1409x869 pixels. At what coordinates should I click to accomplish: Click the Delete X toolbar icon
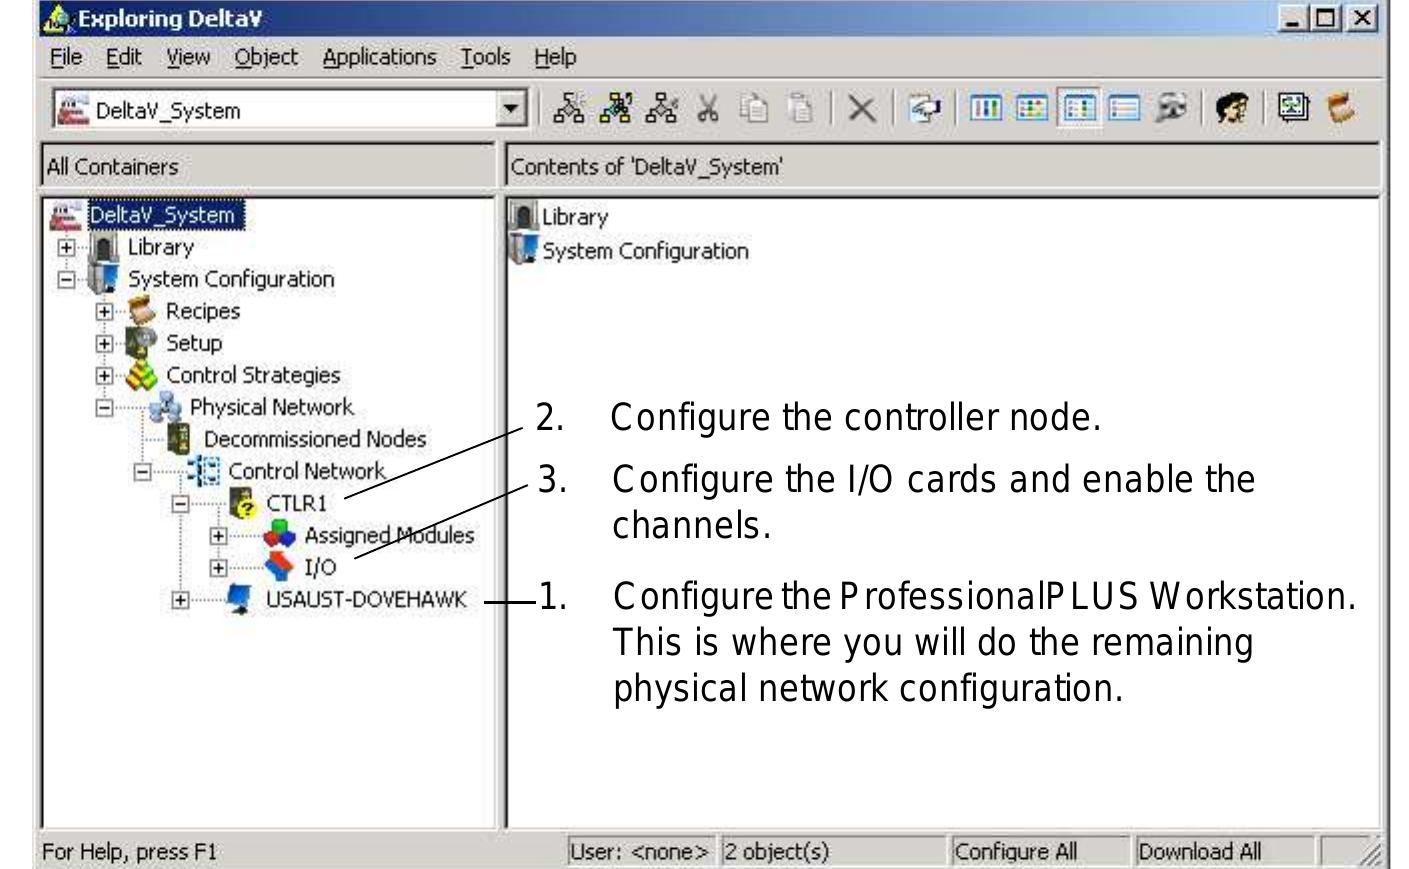coord(861,108)
